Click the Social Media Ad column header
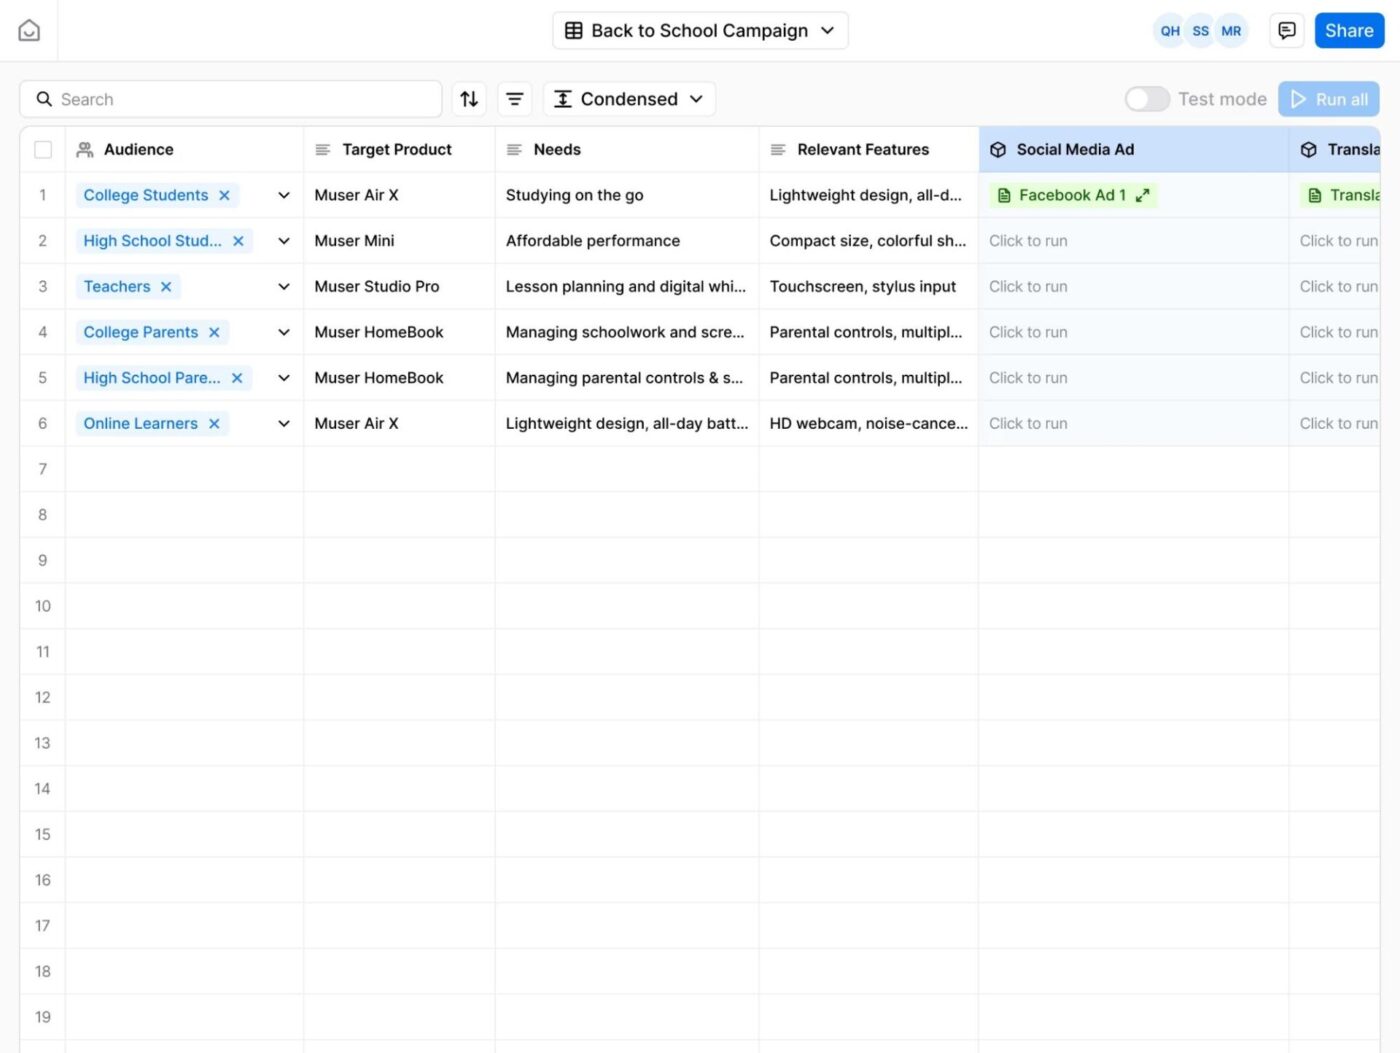 tap(1074, 149)
